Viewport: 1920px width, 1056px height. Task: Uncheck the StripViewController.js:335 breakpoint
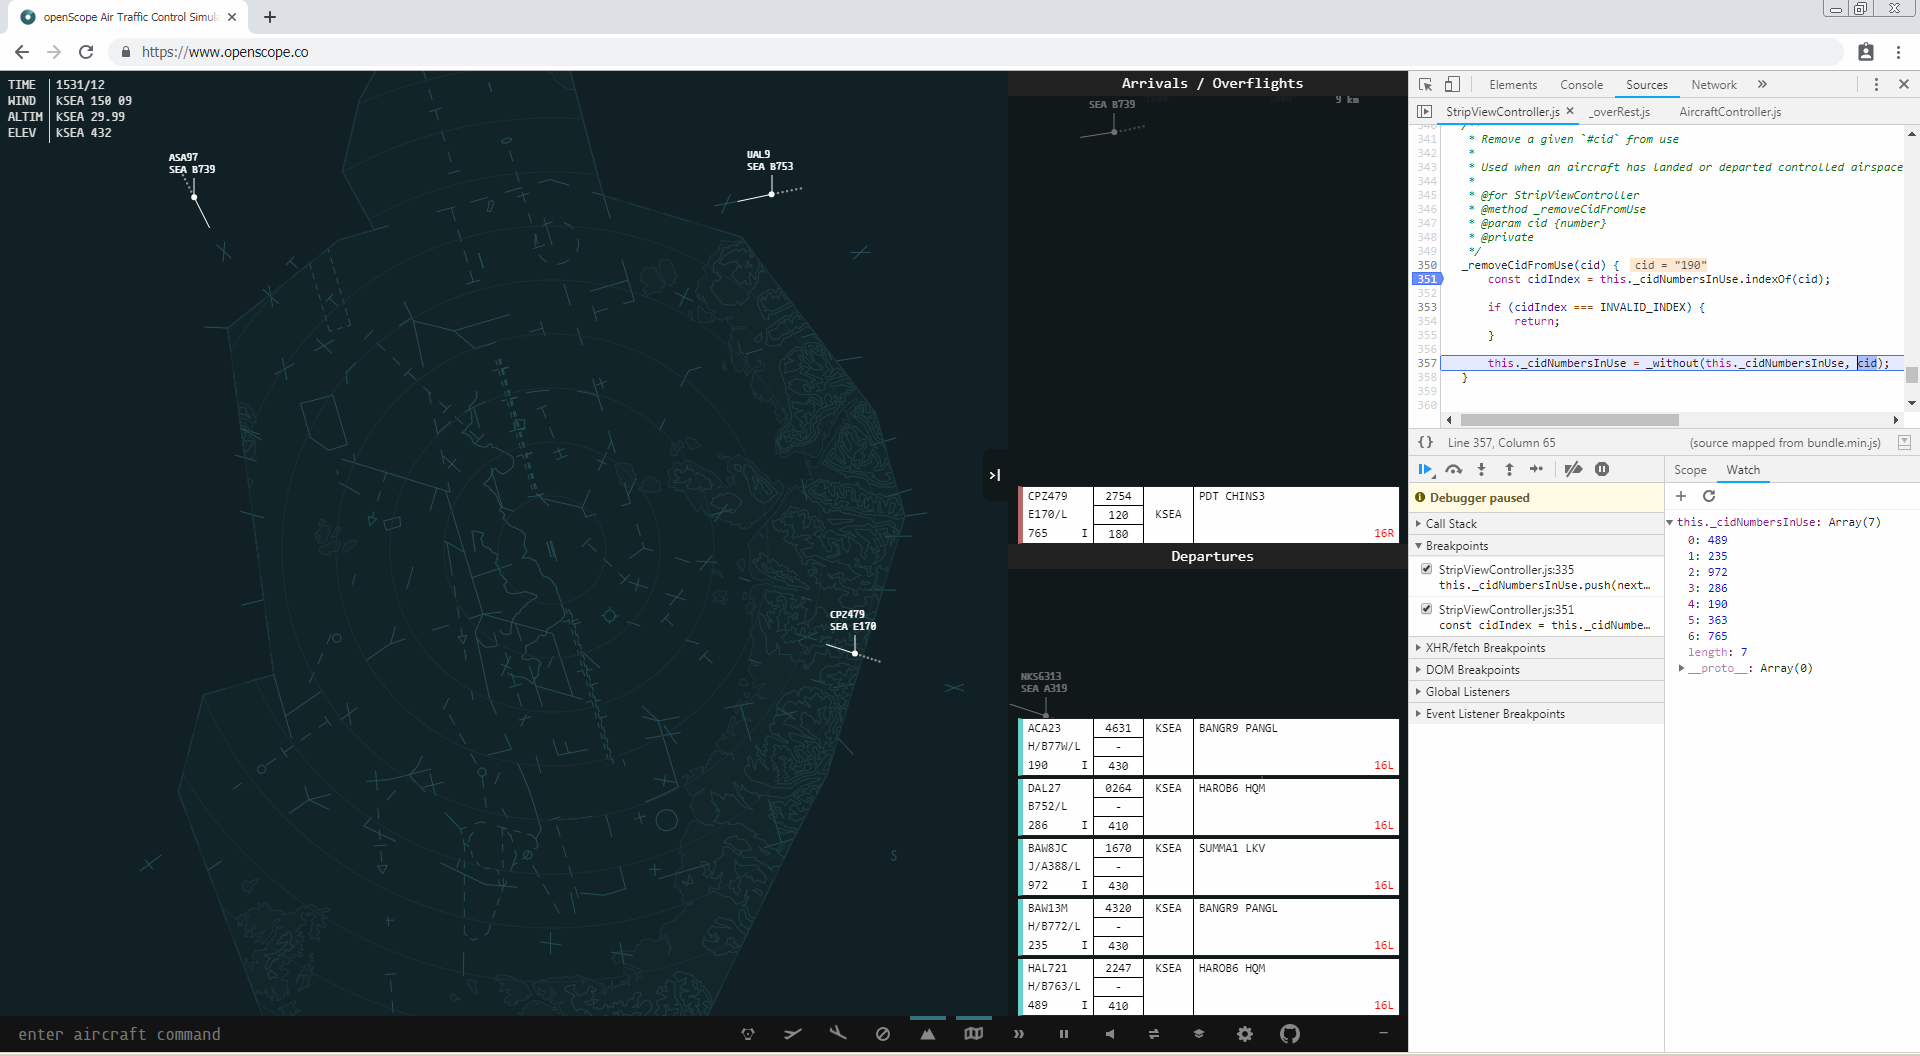coord(1427,569)
